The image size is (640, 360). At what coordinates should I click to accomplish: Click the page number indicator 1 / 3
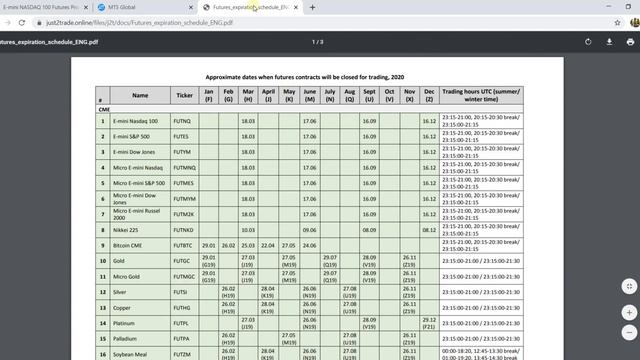pyautogui.click(x=318, y=42)
